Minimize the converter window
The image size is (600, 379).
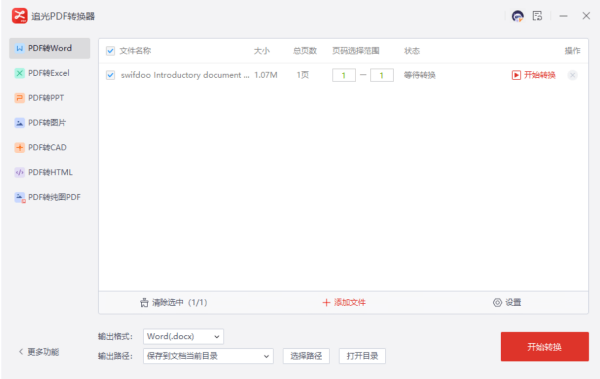pos(563,16)
